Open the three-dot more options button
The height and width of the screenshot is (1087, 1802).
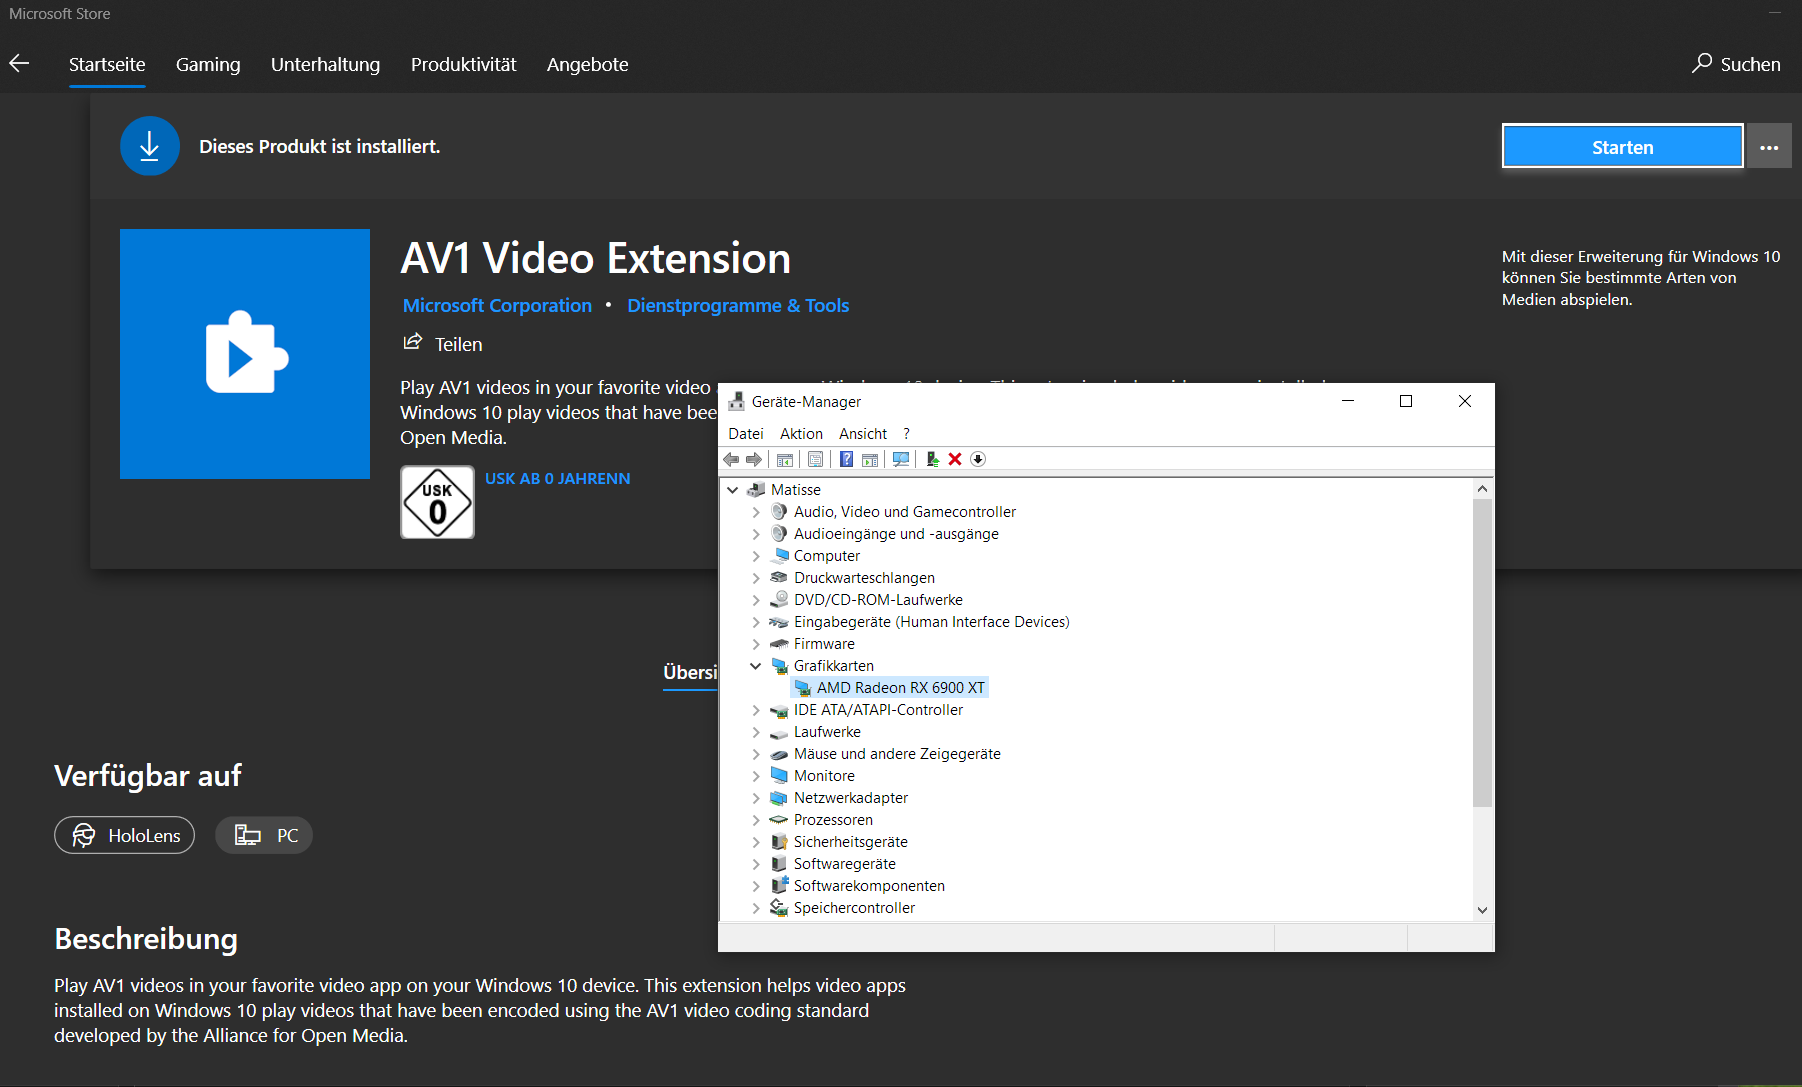(x=1769, y=147)
